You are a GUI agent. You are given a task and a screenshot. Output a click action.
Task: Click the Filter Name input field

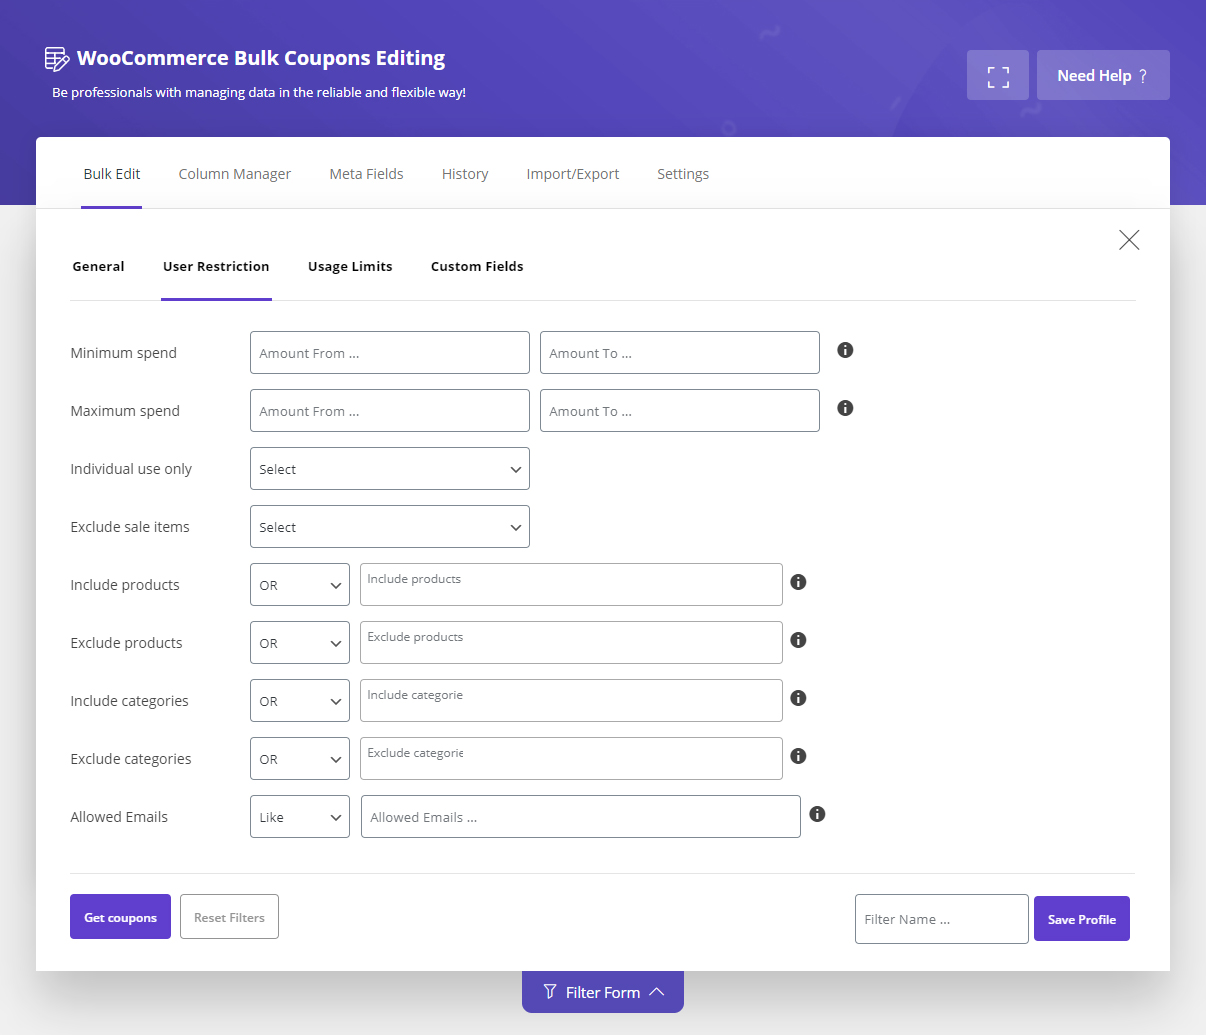click(942, 919)
